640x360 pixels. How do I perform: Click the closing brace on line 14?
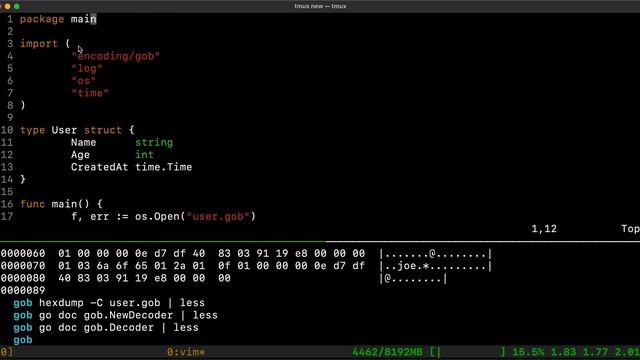(x=23, y=179)
